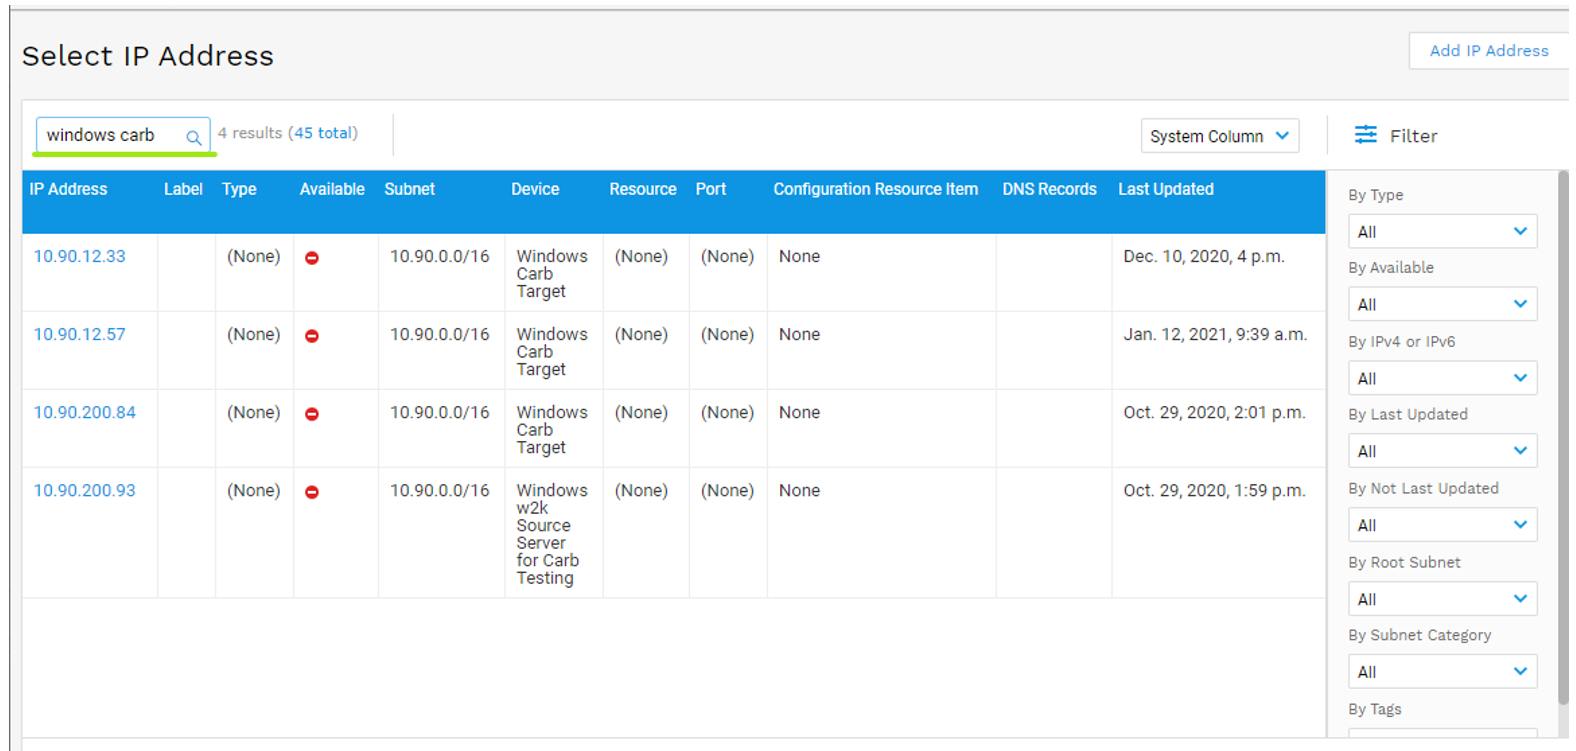
Task: Click unavailable status icon for 10.90.12.33
Action: (312, 258)
